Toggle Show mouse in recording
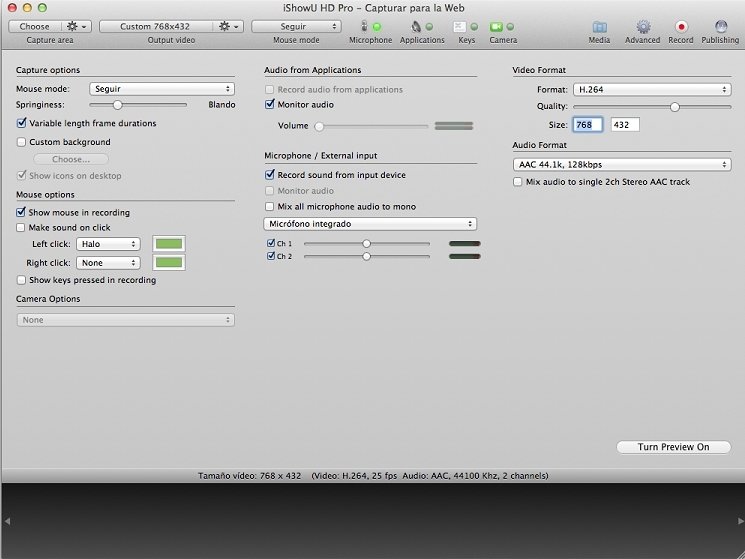Screen dimensions: 745x559 (x=21, y=212)
